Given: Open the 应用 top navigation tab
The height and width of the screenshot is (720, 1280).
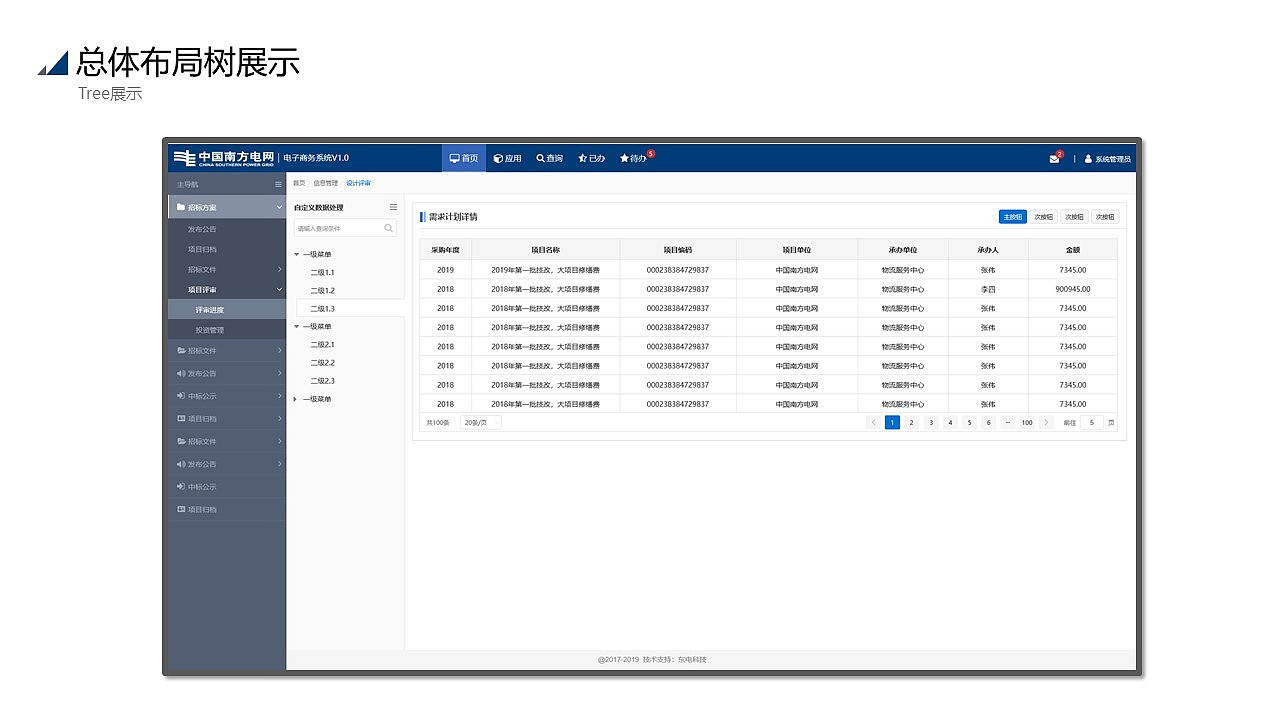Looking at the screenshot, I should tap(508, 158).
